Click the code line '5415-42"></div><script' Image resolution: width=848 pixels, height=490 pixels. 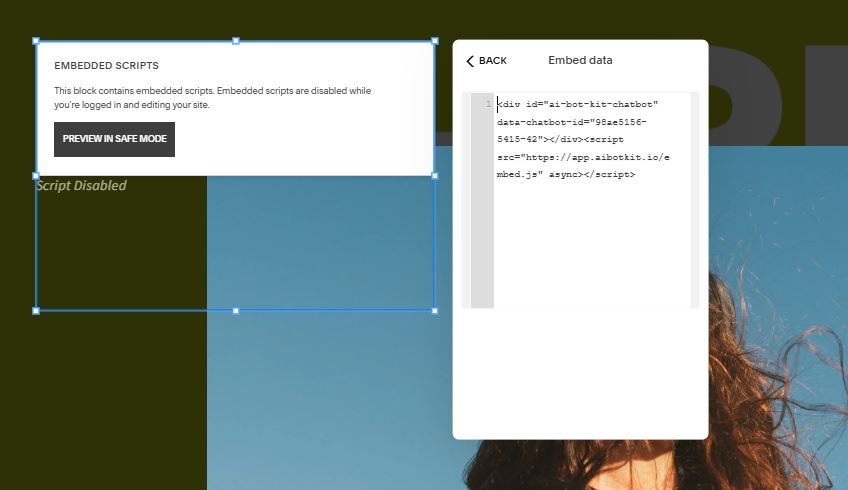pyautogui.click(x=560, y=140)
